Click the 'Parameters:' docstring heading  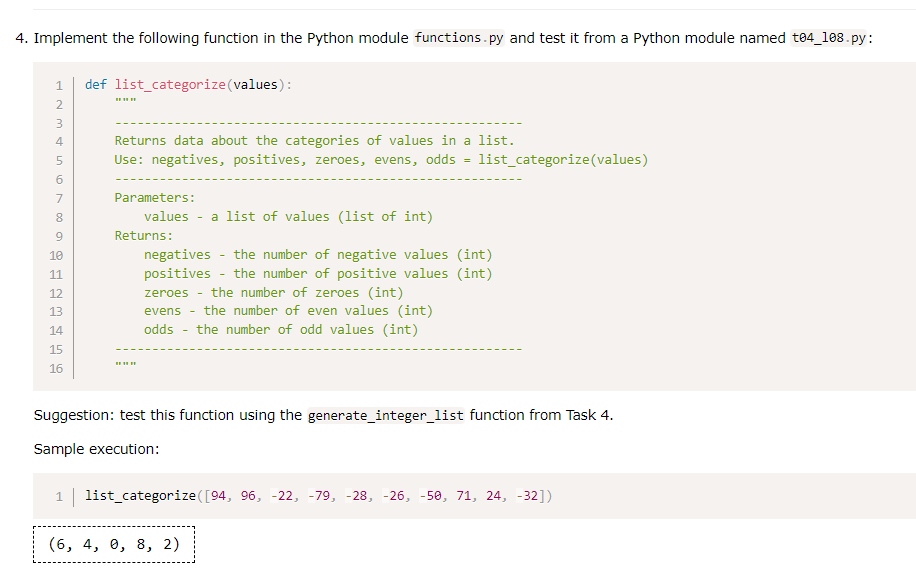pyautogui.click(x=155, y=197)
